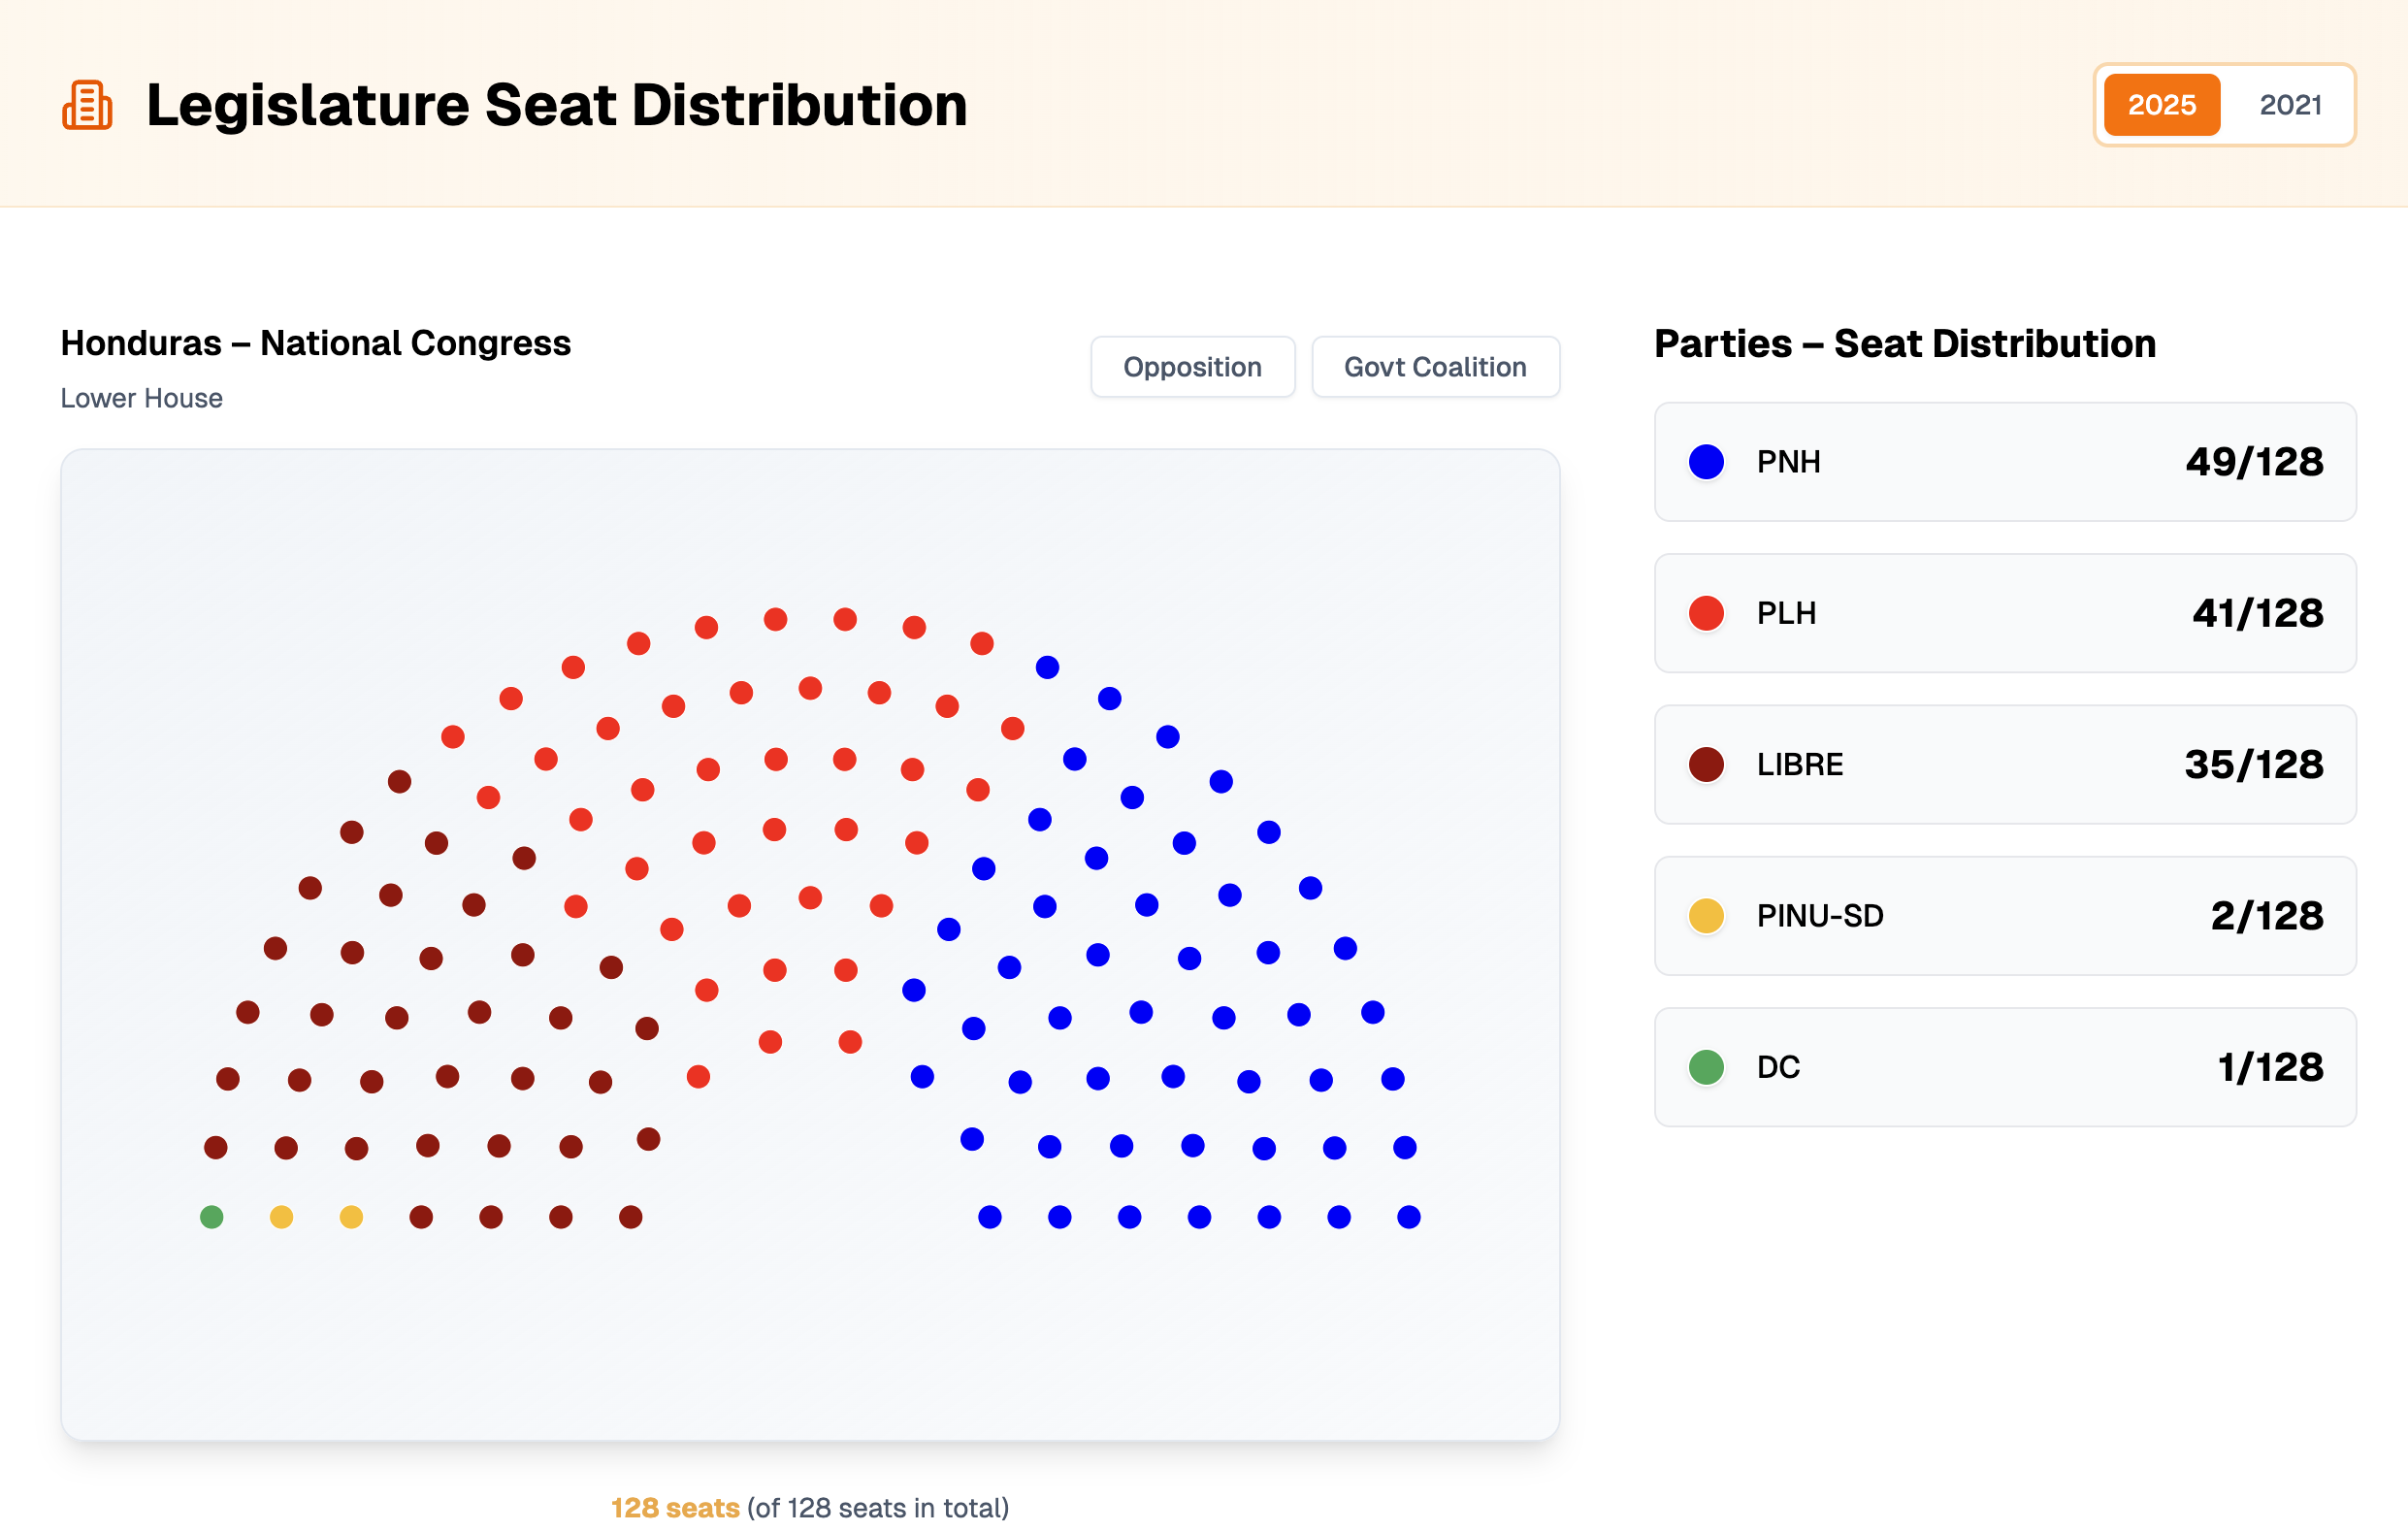Switch to the 2021 year view
The width and height of the screenshot is (2408, 1531).
tap(2289, 105)
